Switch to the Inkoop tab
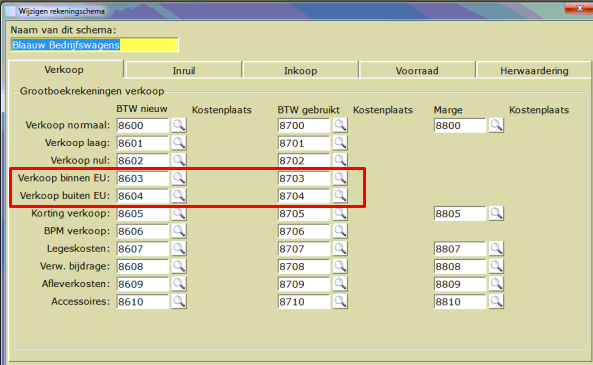 [x=301, y=71]
